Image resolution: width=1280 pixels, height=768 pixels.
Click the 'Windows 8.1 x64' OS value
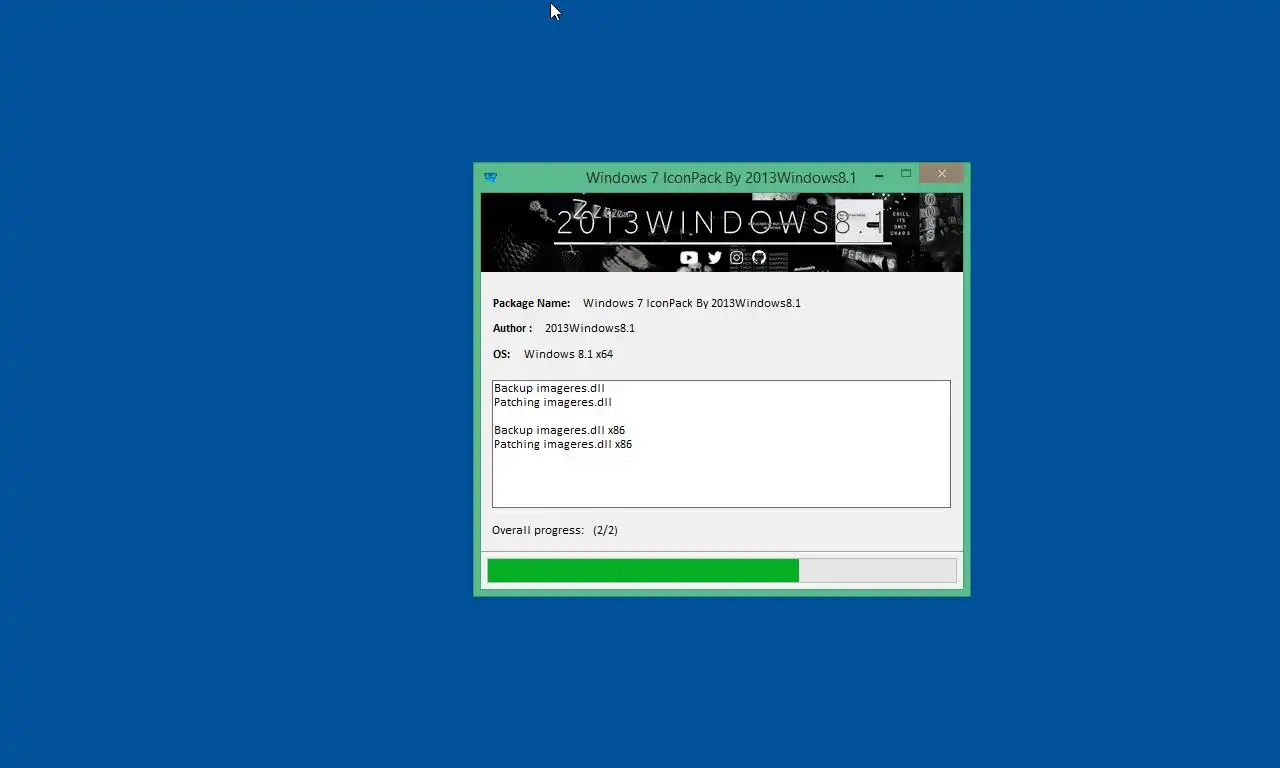pos(568,354)
